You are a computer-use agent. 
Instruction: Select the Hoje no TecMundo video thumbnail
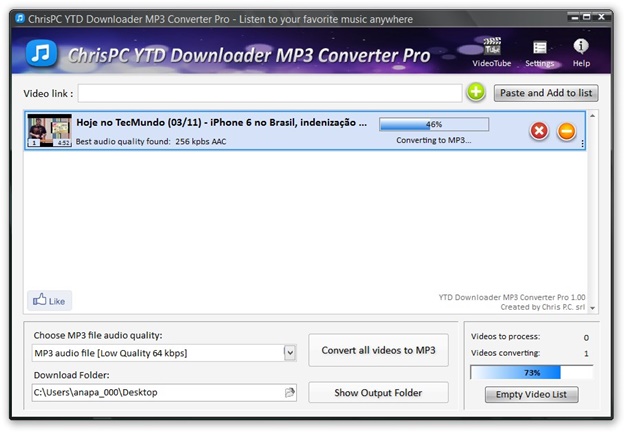pos(49,130)
